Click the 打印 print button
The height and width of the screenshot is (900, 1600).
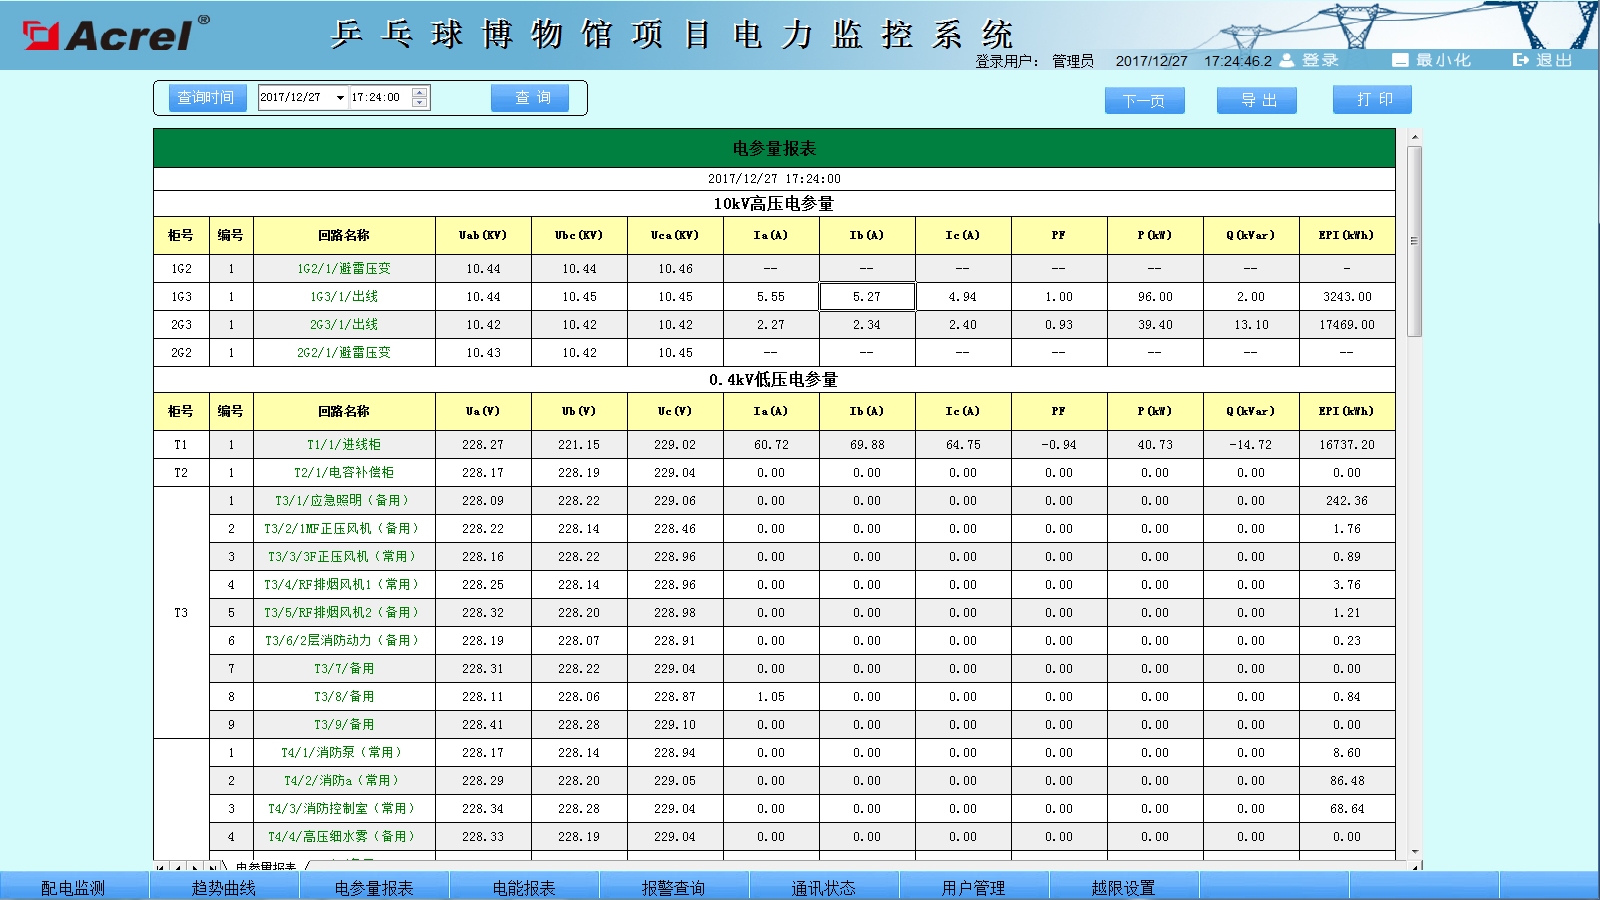[x=1372, y=99]
